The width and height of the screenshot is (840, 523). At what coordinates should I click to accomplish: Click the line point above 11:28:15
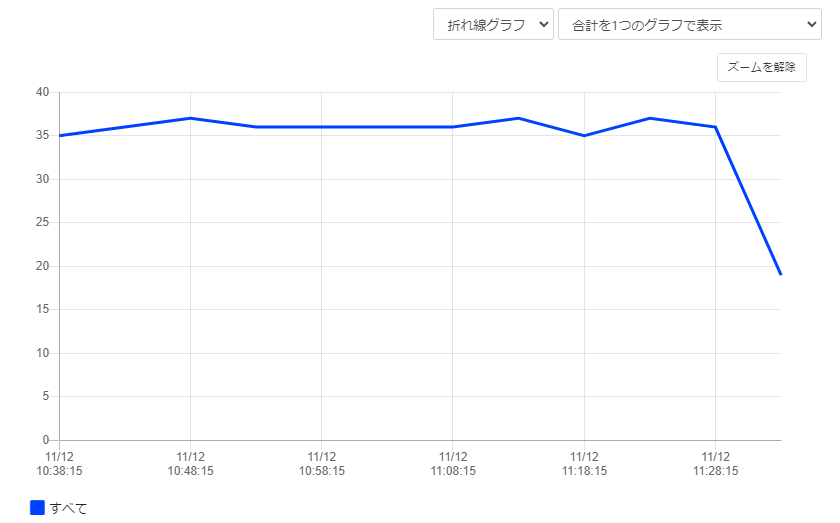pyautogui.click(x=715, y=127)
